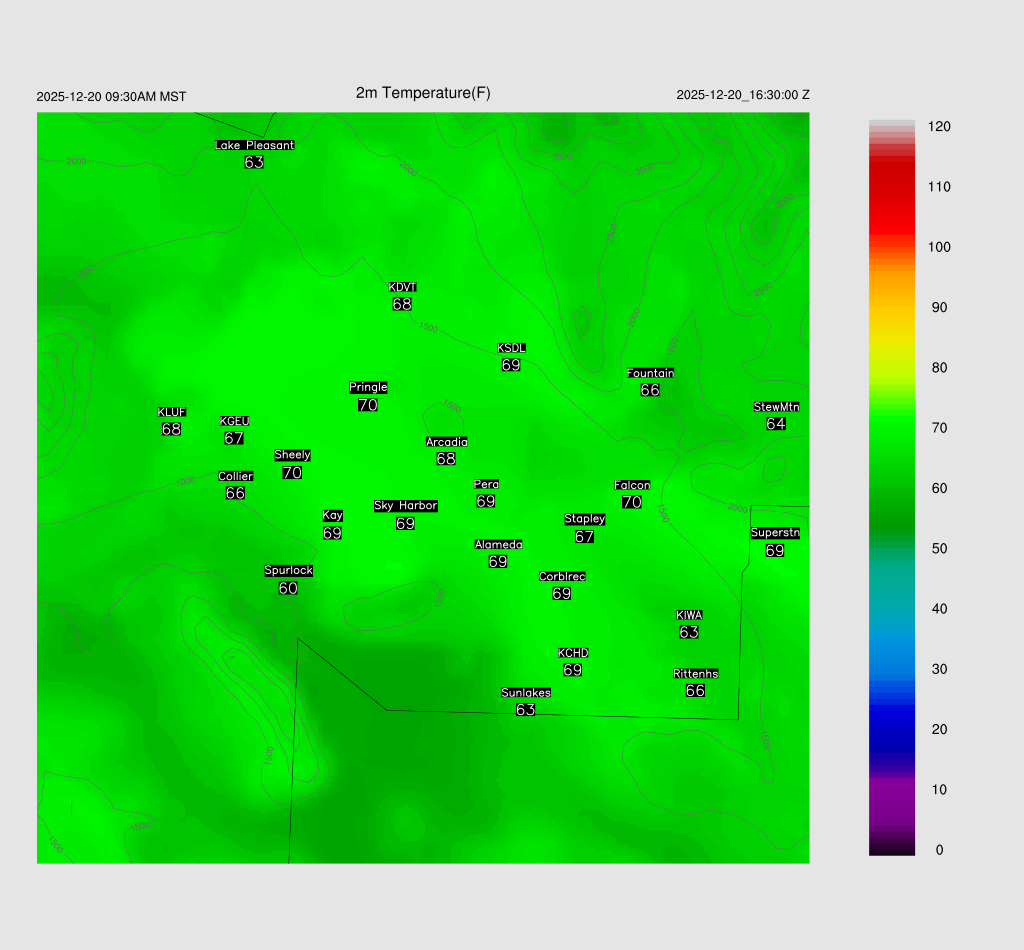This screenshot has width=1024, height=950.
Task: Select the Arcadia station label
Action: [446, 442]
